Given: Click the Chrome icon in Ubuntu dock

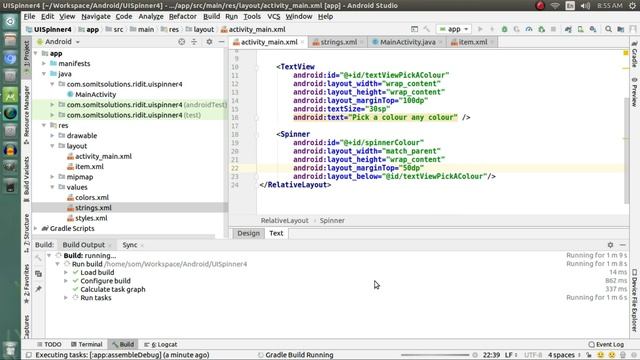Looking at the screenshot, I should (x=10, y=59).
